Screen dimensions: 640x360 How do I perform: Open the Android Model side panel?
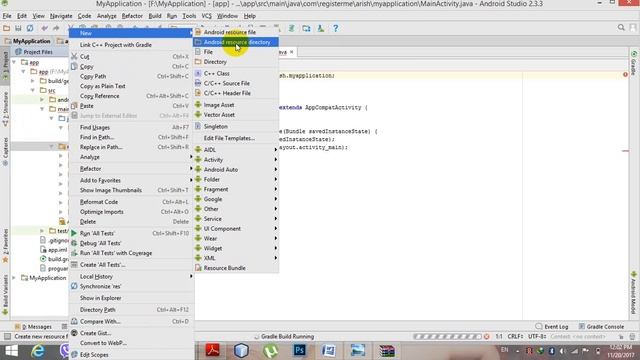(x=633, y=292)
